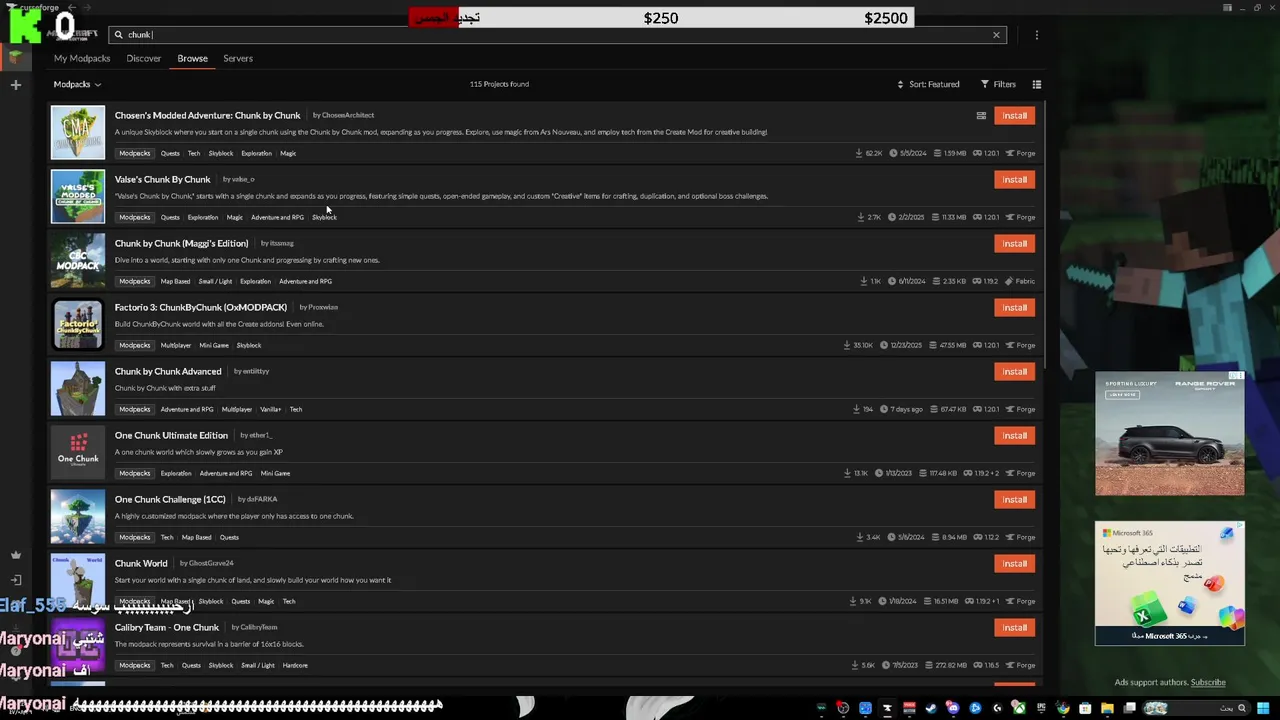Click the Subscribe link under ads

pyautogui.click(x=1208, y=682)
